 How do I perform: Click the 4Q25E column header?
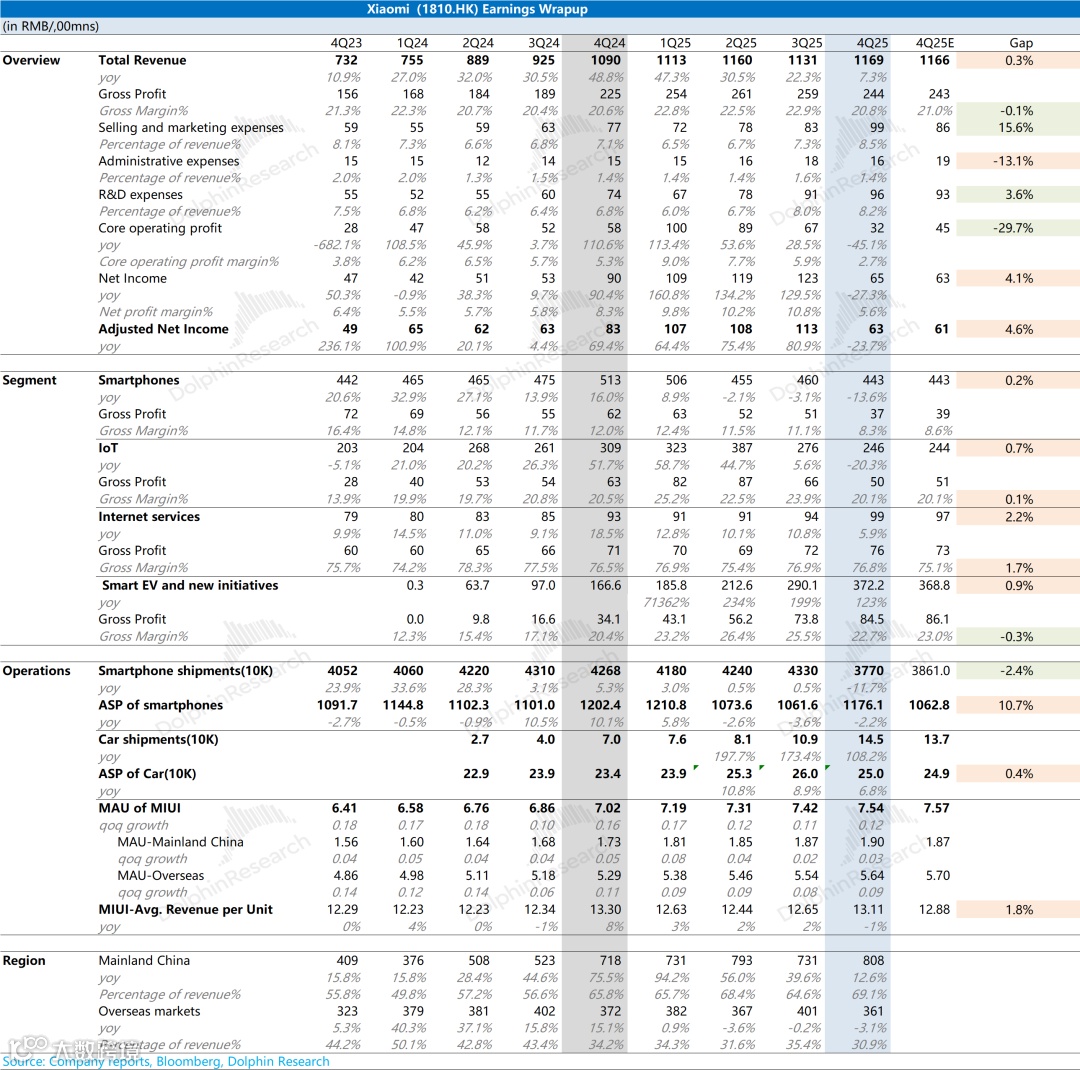(x=935, y=43)
